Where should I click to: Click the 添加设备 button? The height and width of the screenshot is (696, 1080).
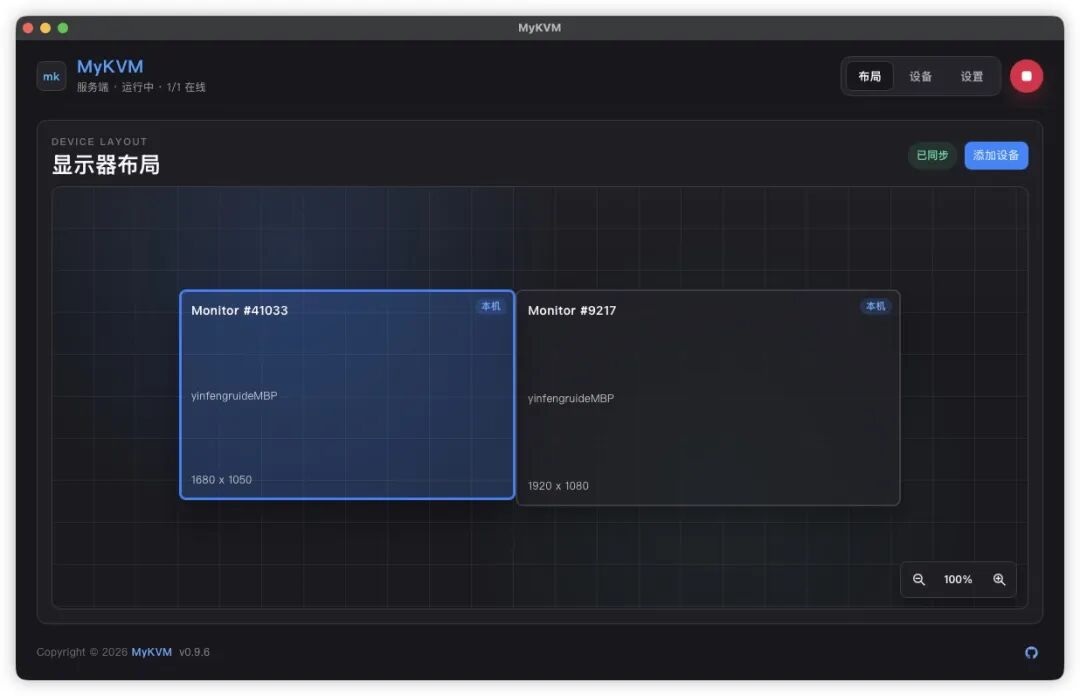tap(996, 156)
